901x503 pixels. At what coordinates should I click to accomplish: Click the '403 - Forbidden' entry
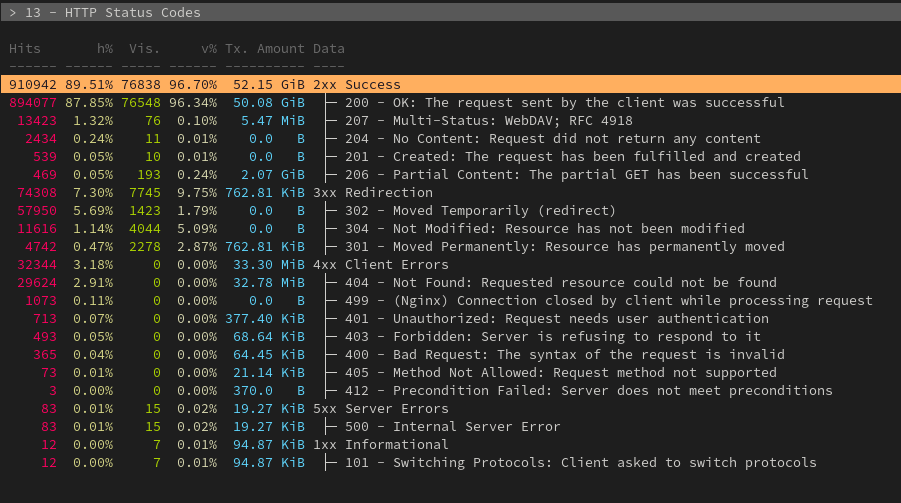click(x=552, y=337)
